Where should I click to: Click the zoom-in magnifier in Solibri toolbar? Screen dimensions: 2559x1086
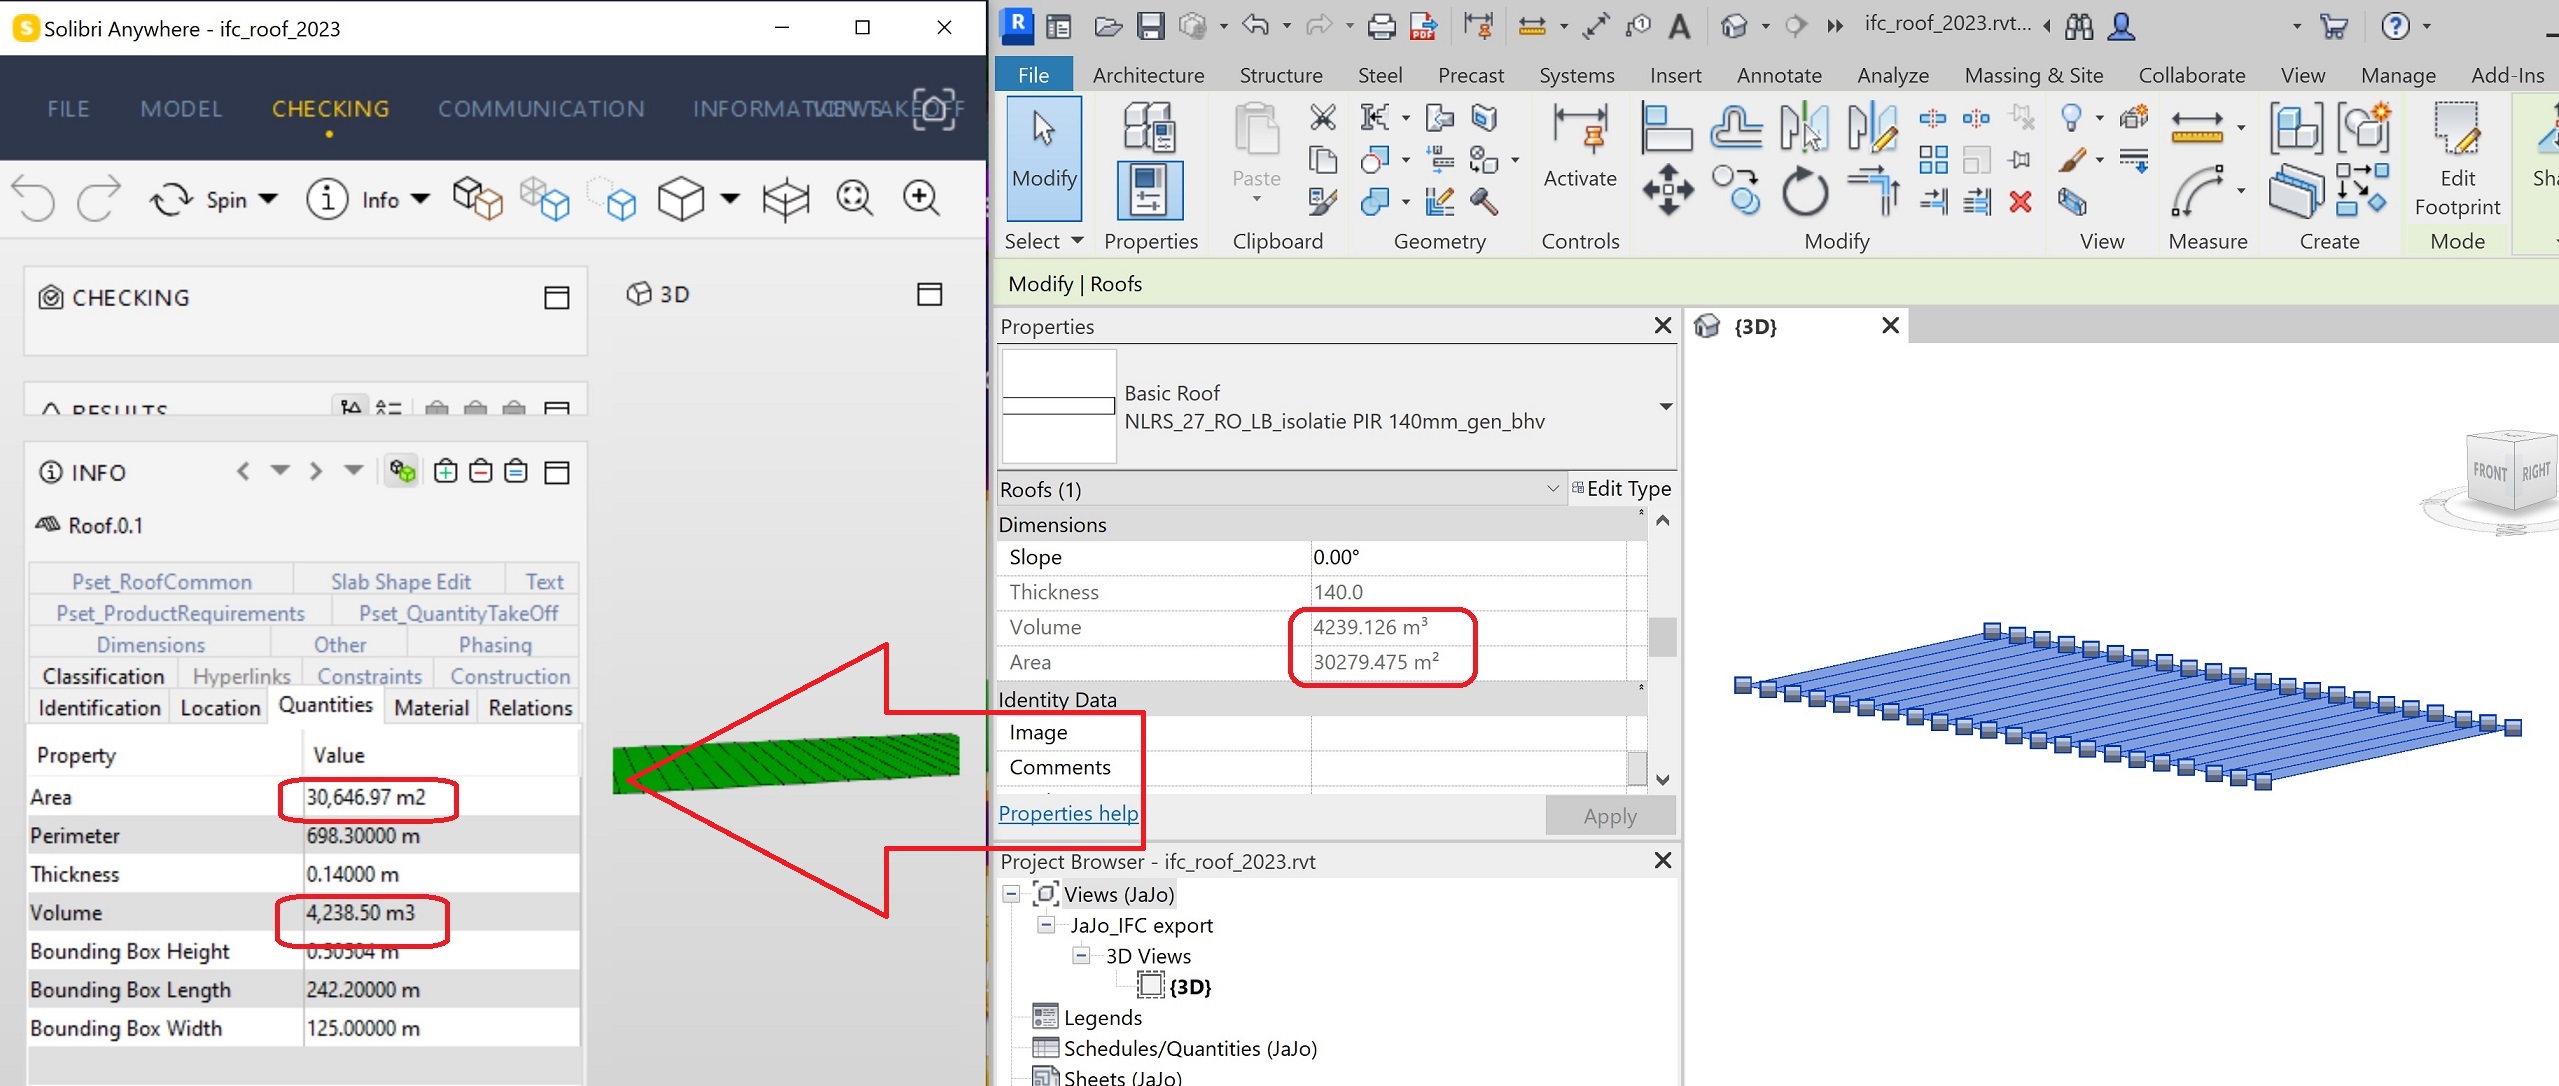pyautogui.click(x=919, y=198)
